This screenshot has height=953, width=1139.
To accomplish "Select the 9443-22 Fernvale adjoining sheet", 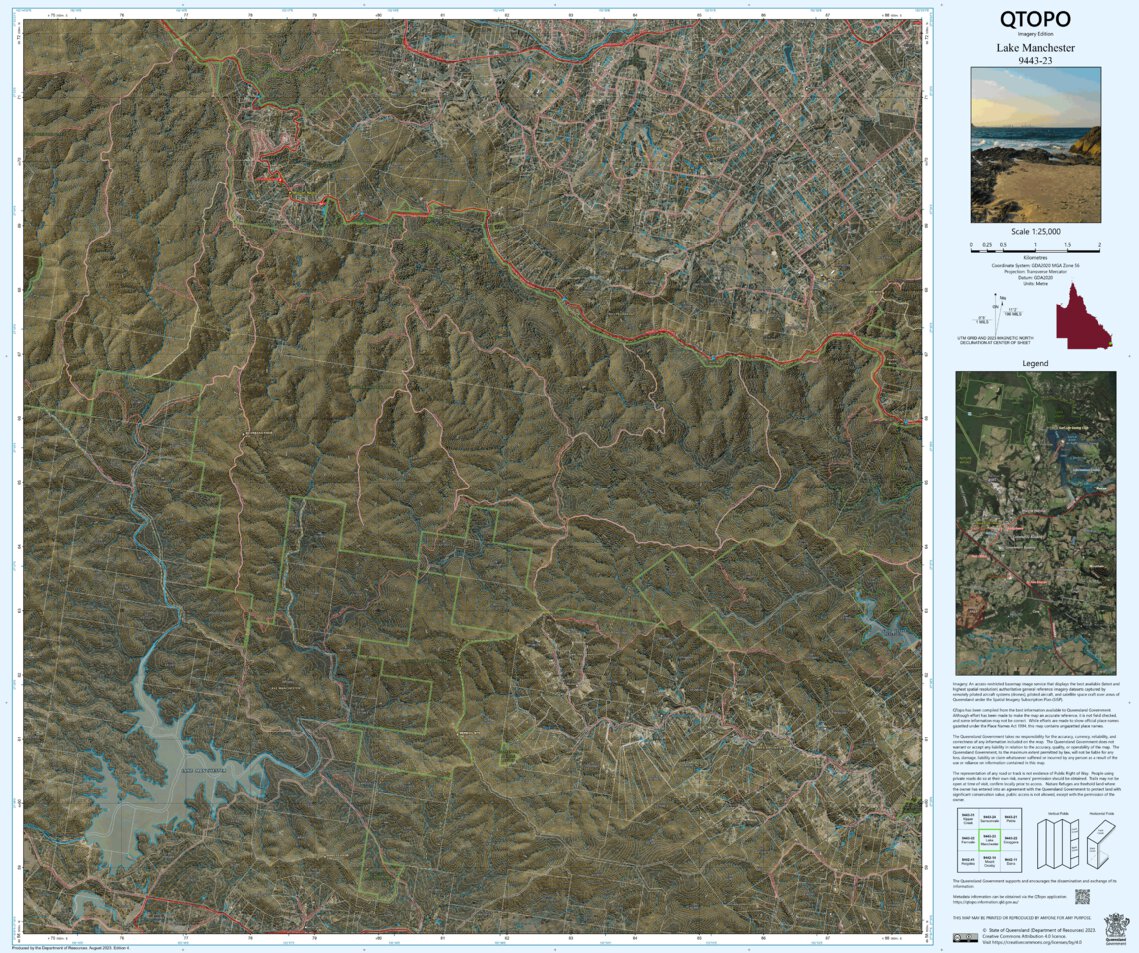I will click(968, 839).
